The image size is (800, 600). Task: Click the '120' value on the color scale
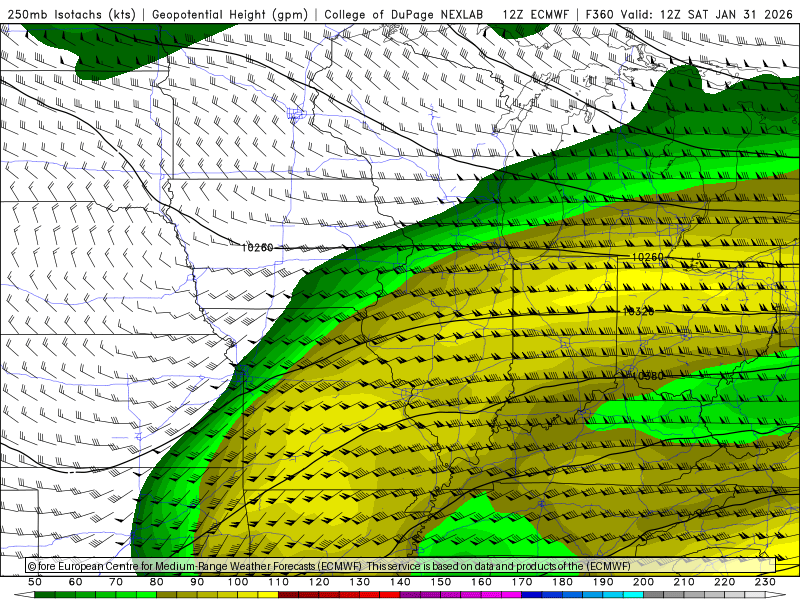click(319, 582)
